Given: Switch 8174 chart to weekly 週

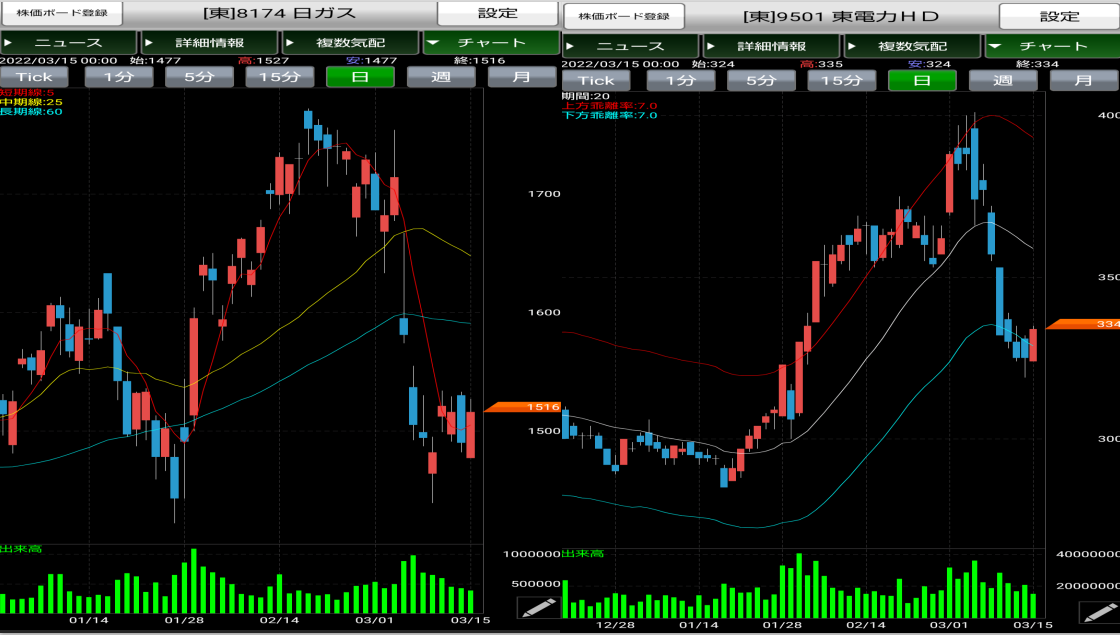Looking at the screenshot, I should pos(441,76).
